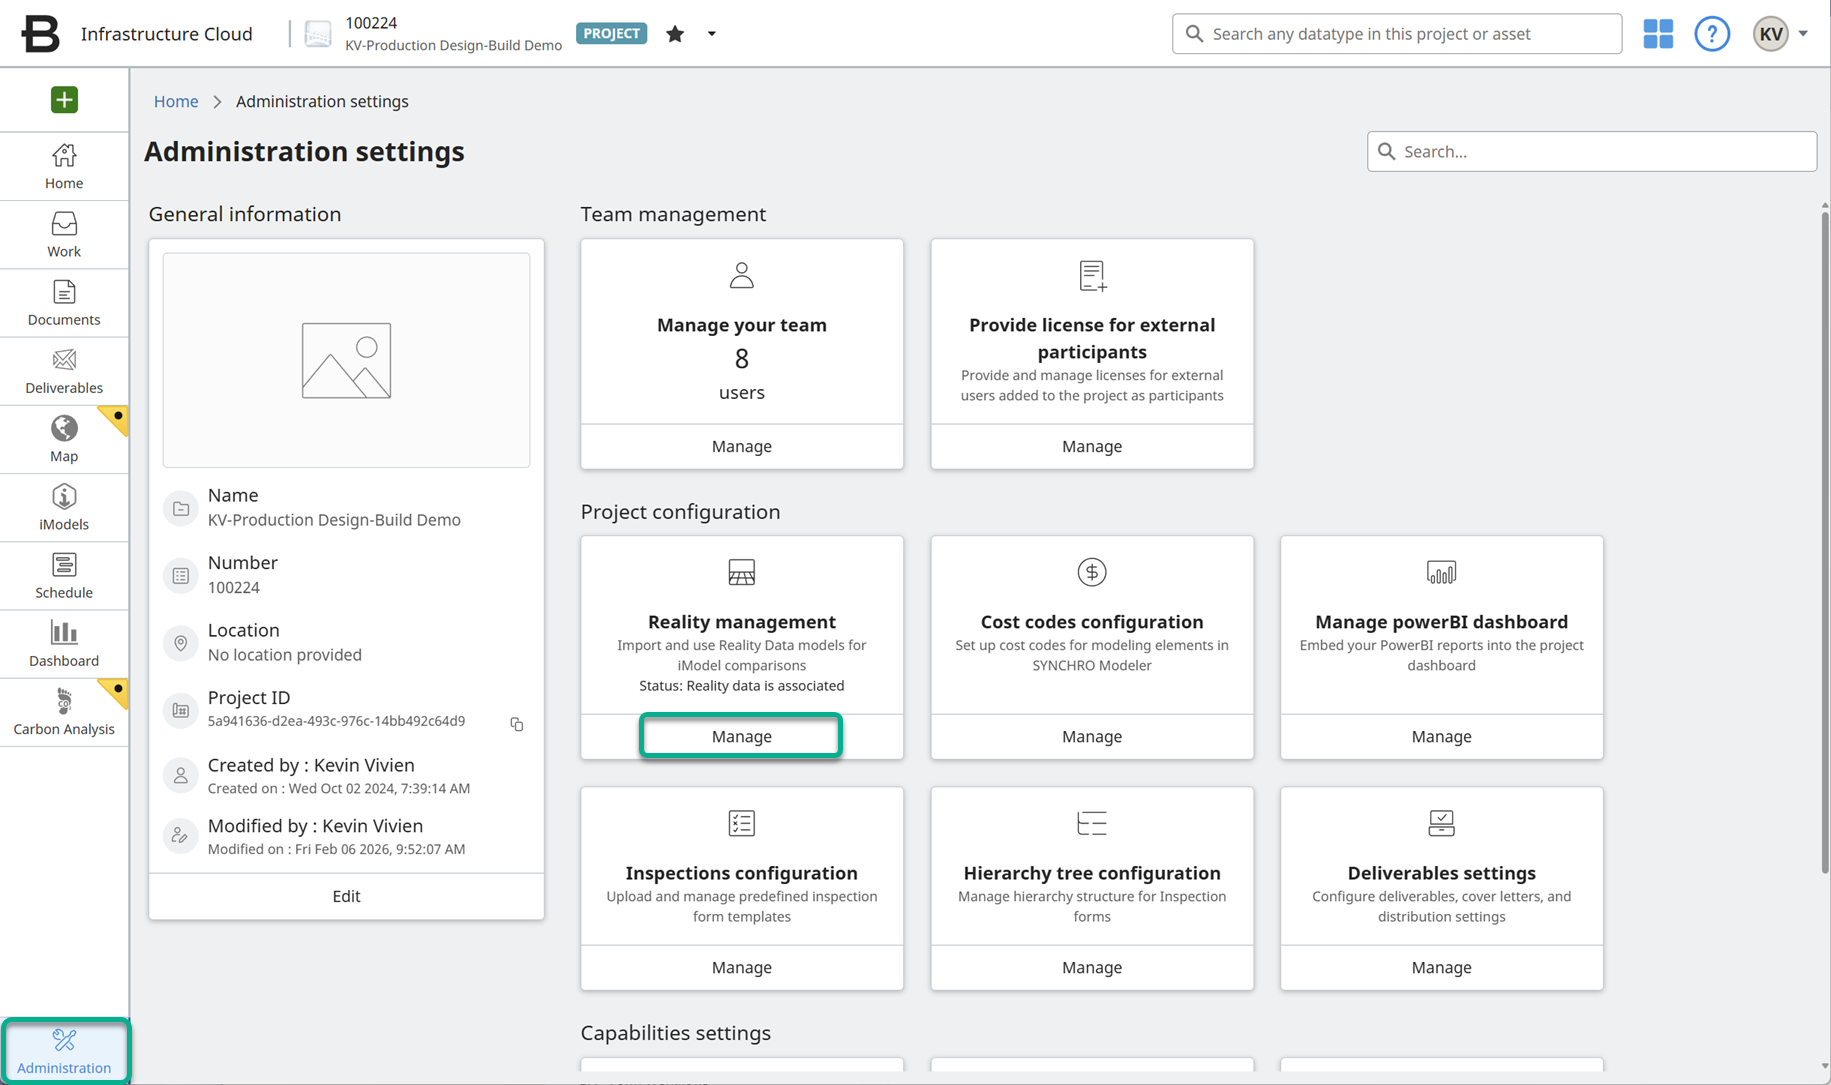
Task: Click Manage under Reality management
Action: 741,736
